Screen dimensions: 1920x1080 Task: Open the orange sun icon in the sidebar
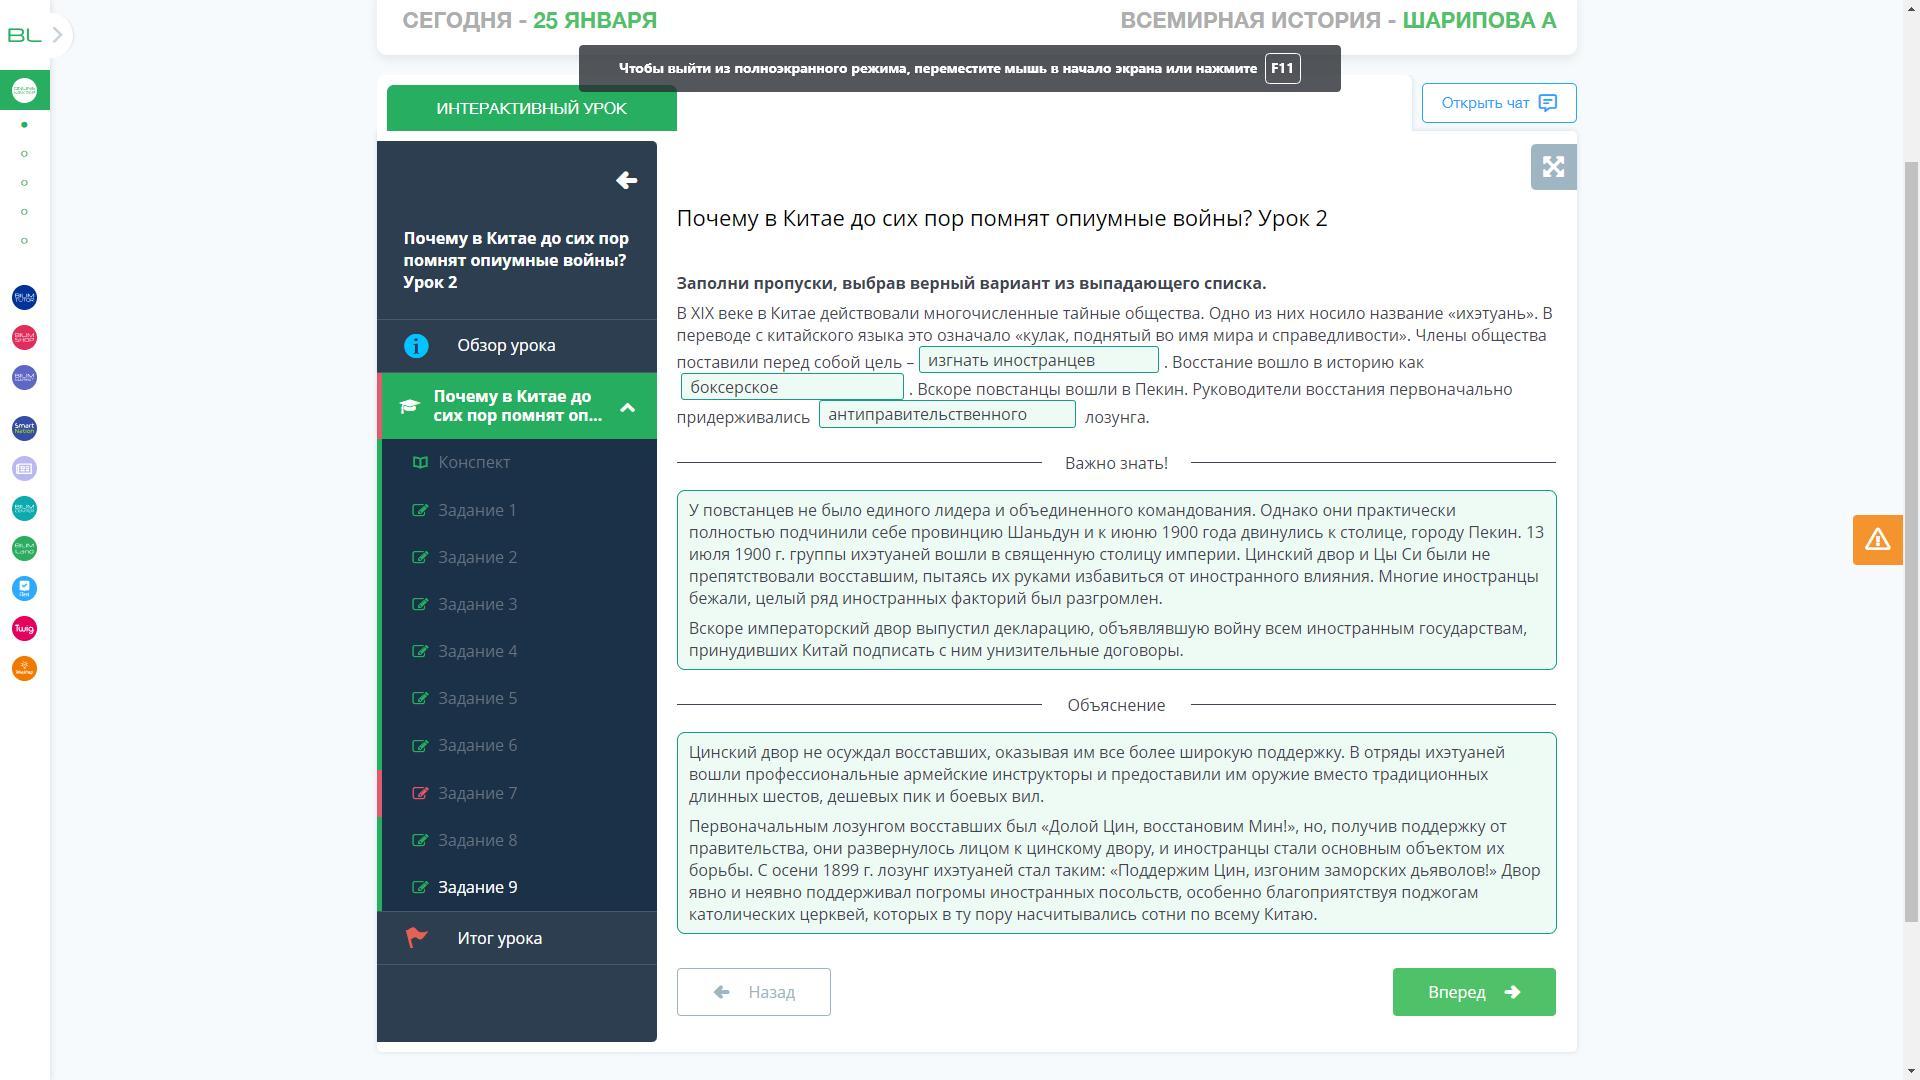tap(24, 668)
